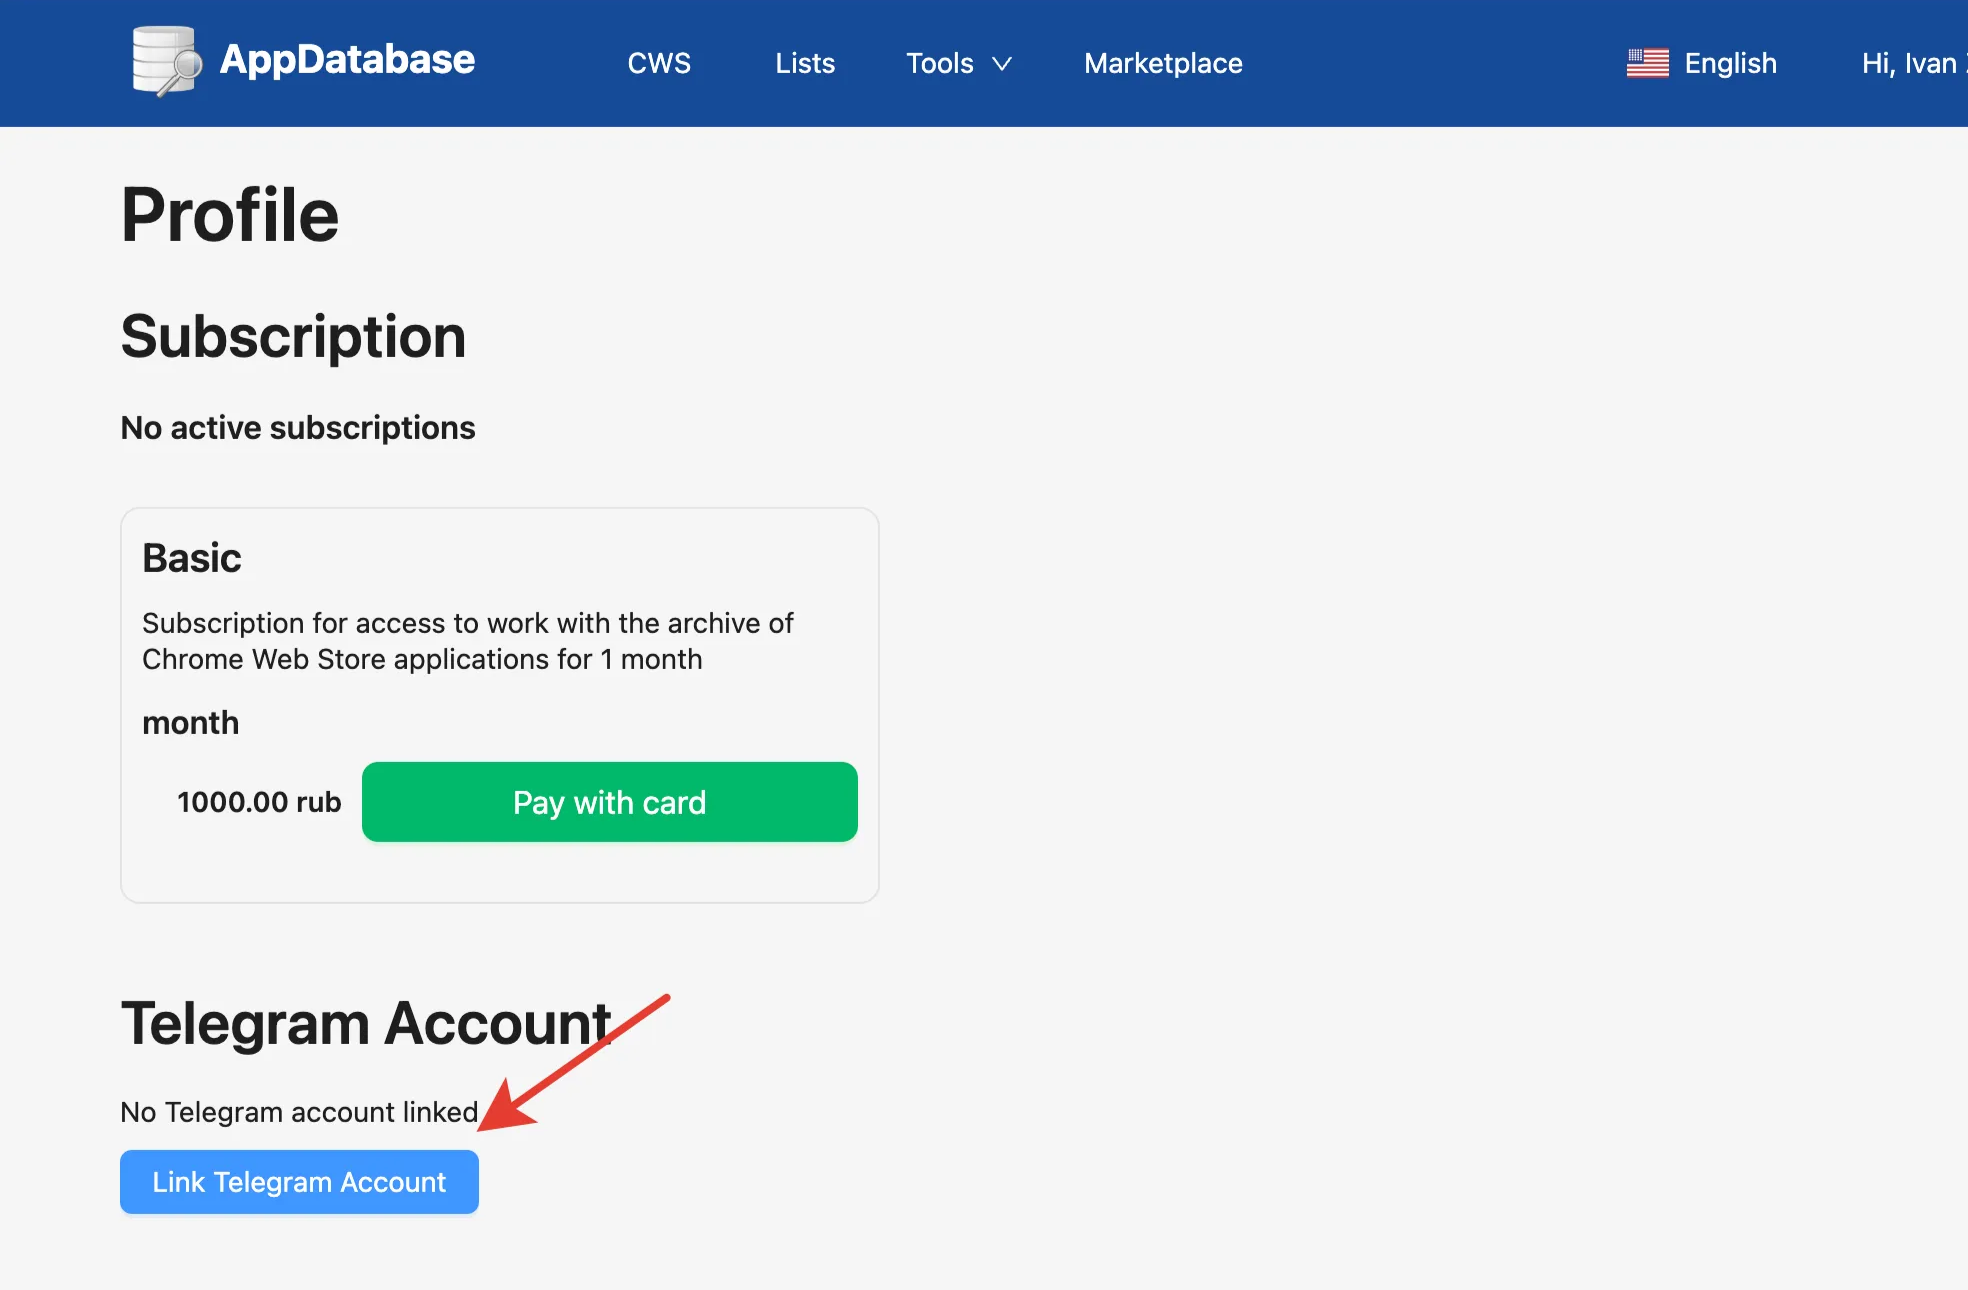Navigate to Marketplace
Viewport: 1968px width, 1290px height.
1163,63
